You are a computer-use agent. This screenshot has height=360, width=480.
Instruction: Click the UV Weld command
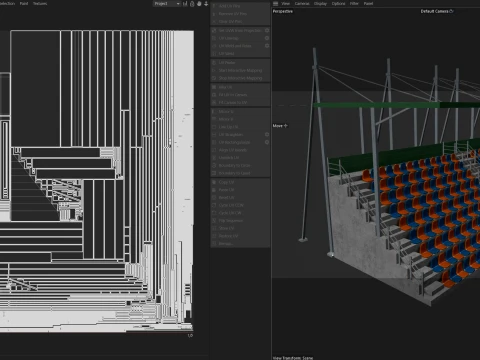tap(240, 53)
